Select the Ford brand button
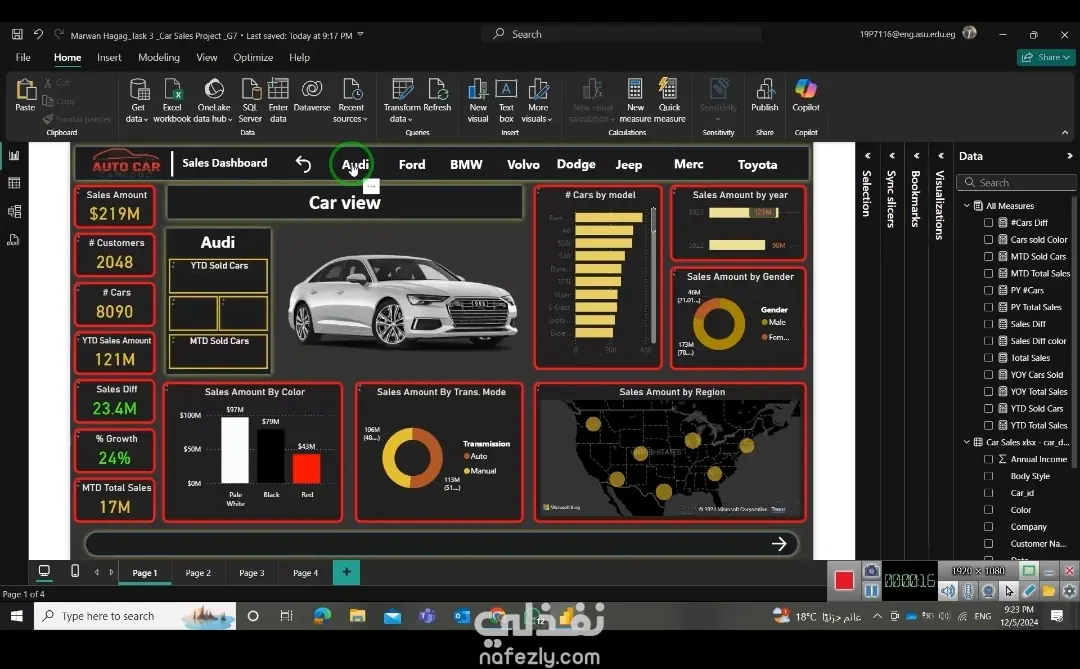1080x669 pixels. pyautogui.click(x=412, y=165)
